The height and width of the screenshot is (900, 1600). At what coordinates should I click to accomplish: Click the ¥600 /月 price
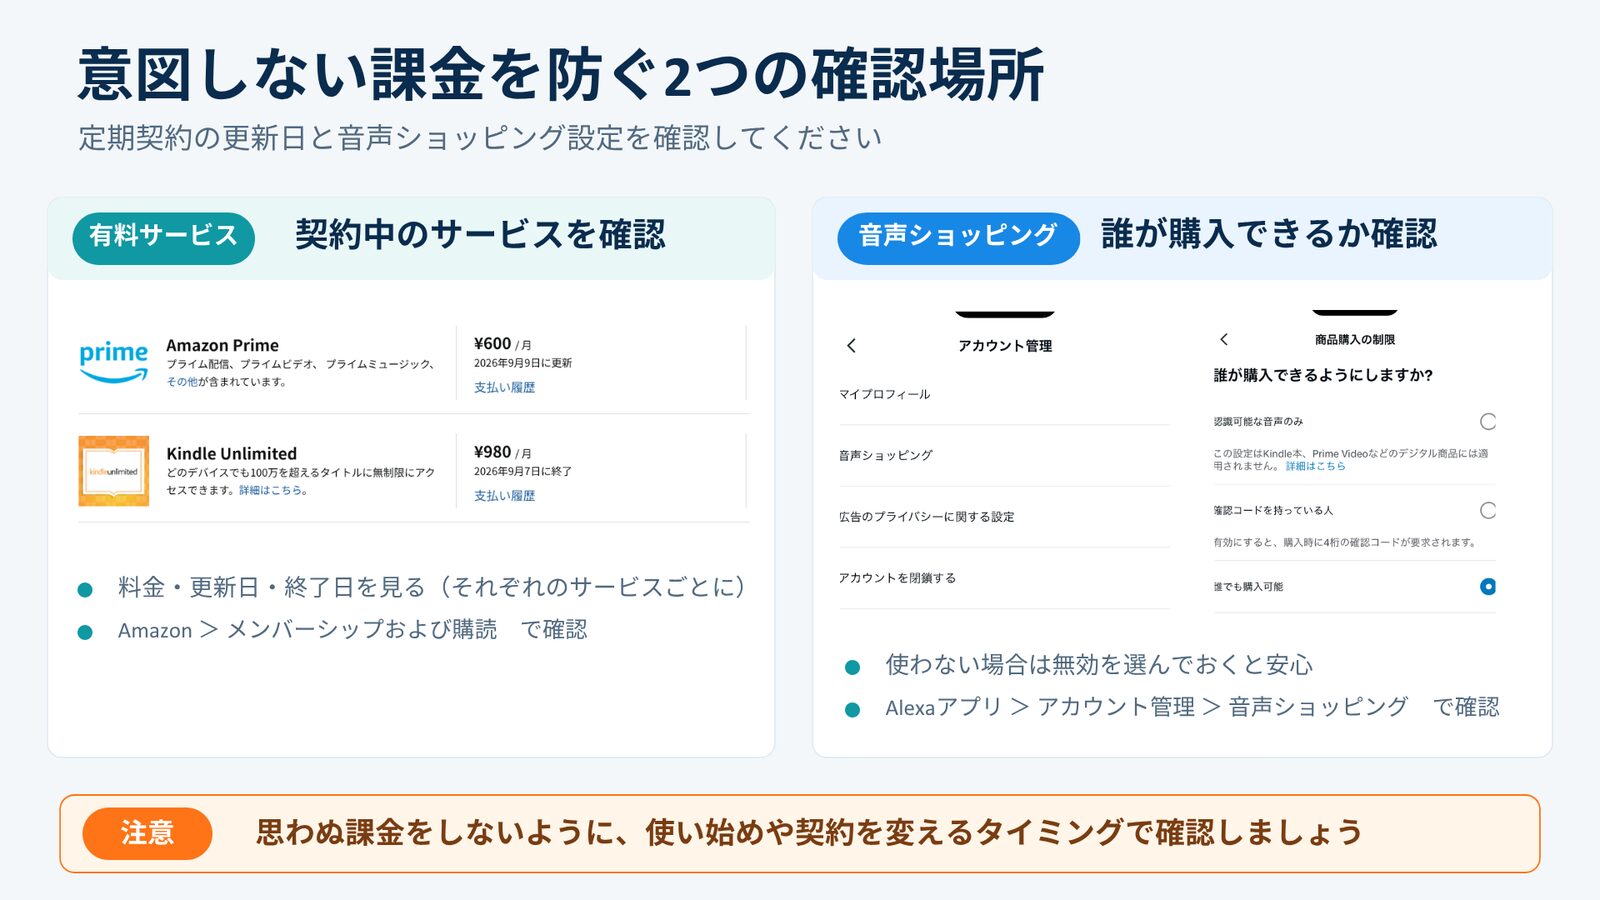(x=502, y=344)
